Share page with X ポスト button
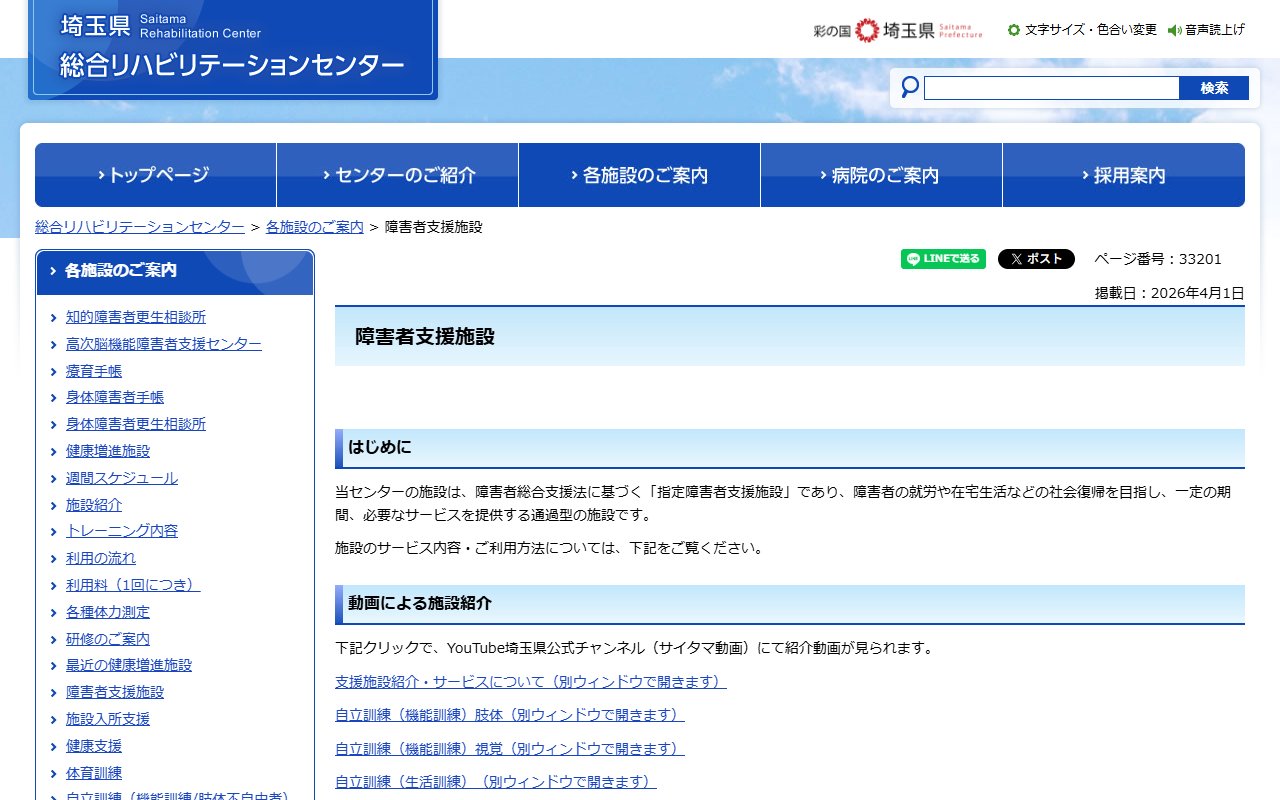 [x=1036, y=259]
